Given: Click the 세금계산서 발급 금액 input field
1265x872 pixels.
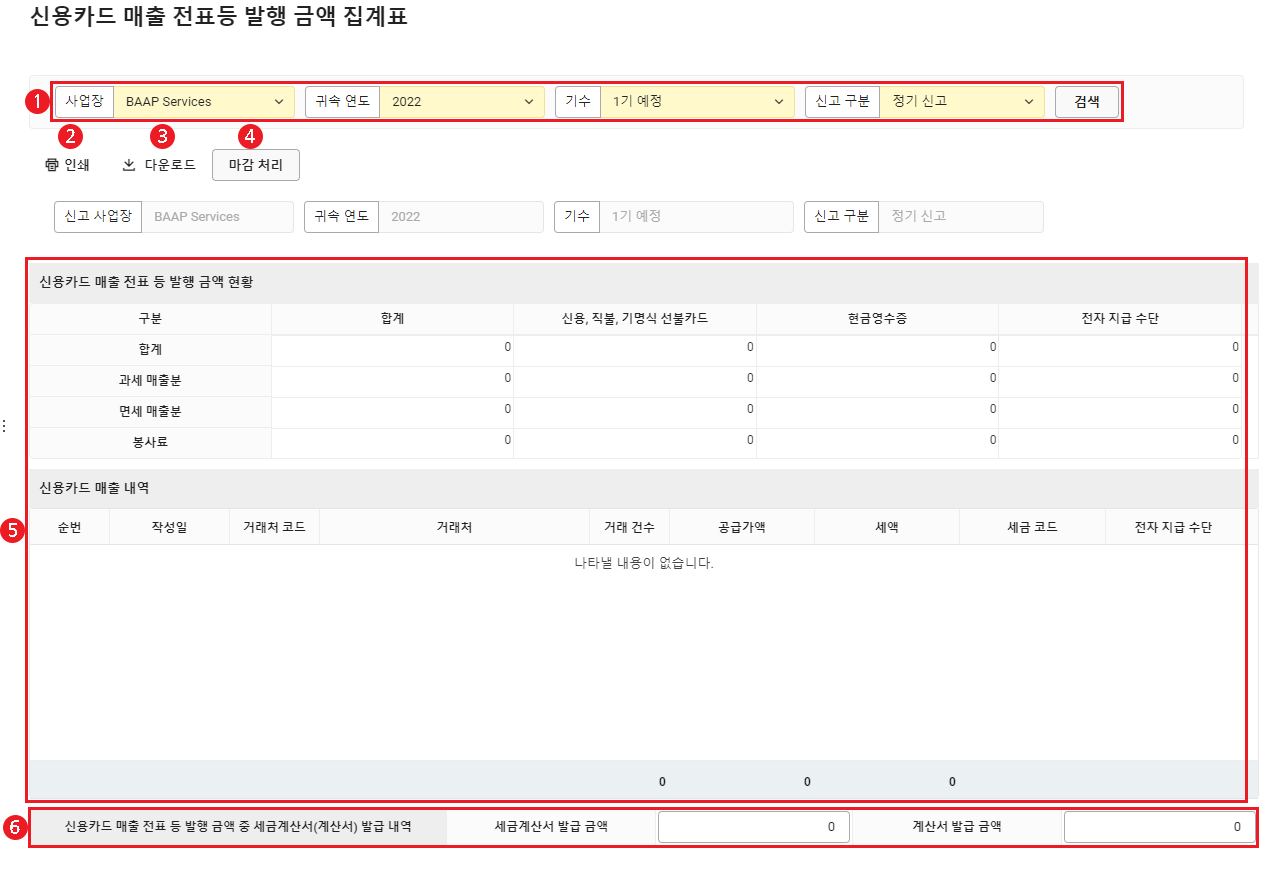Looking at the screenshot, I should (x=753, y=827).
